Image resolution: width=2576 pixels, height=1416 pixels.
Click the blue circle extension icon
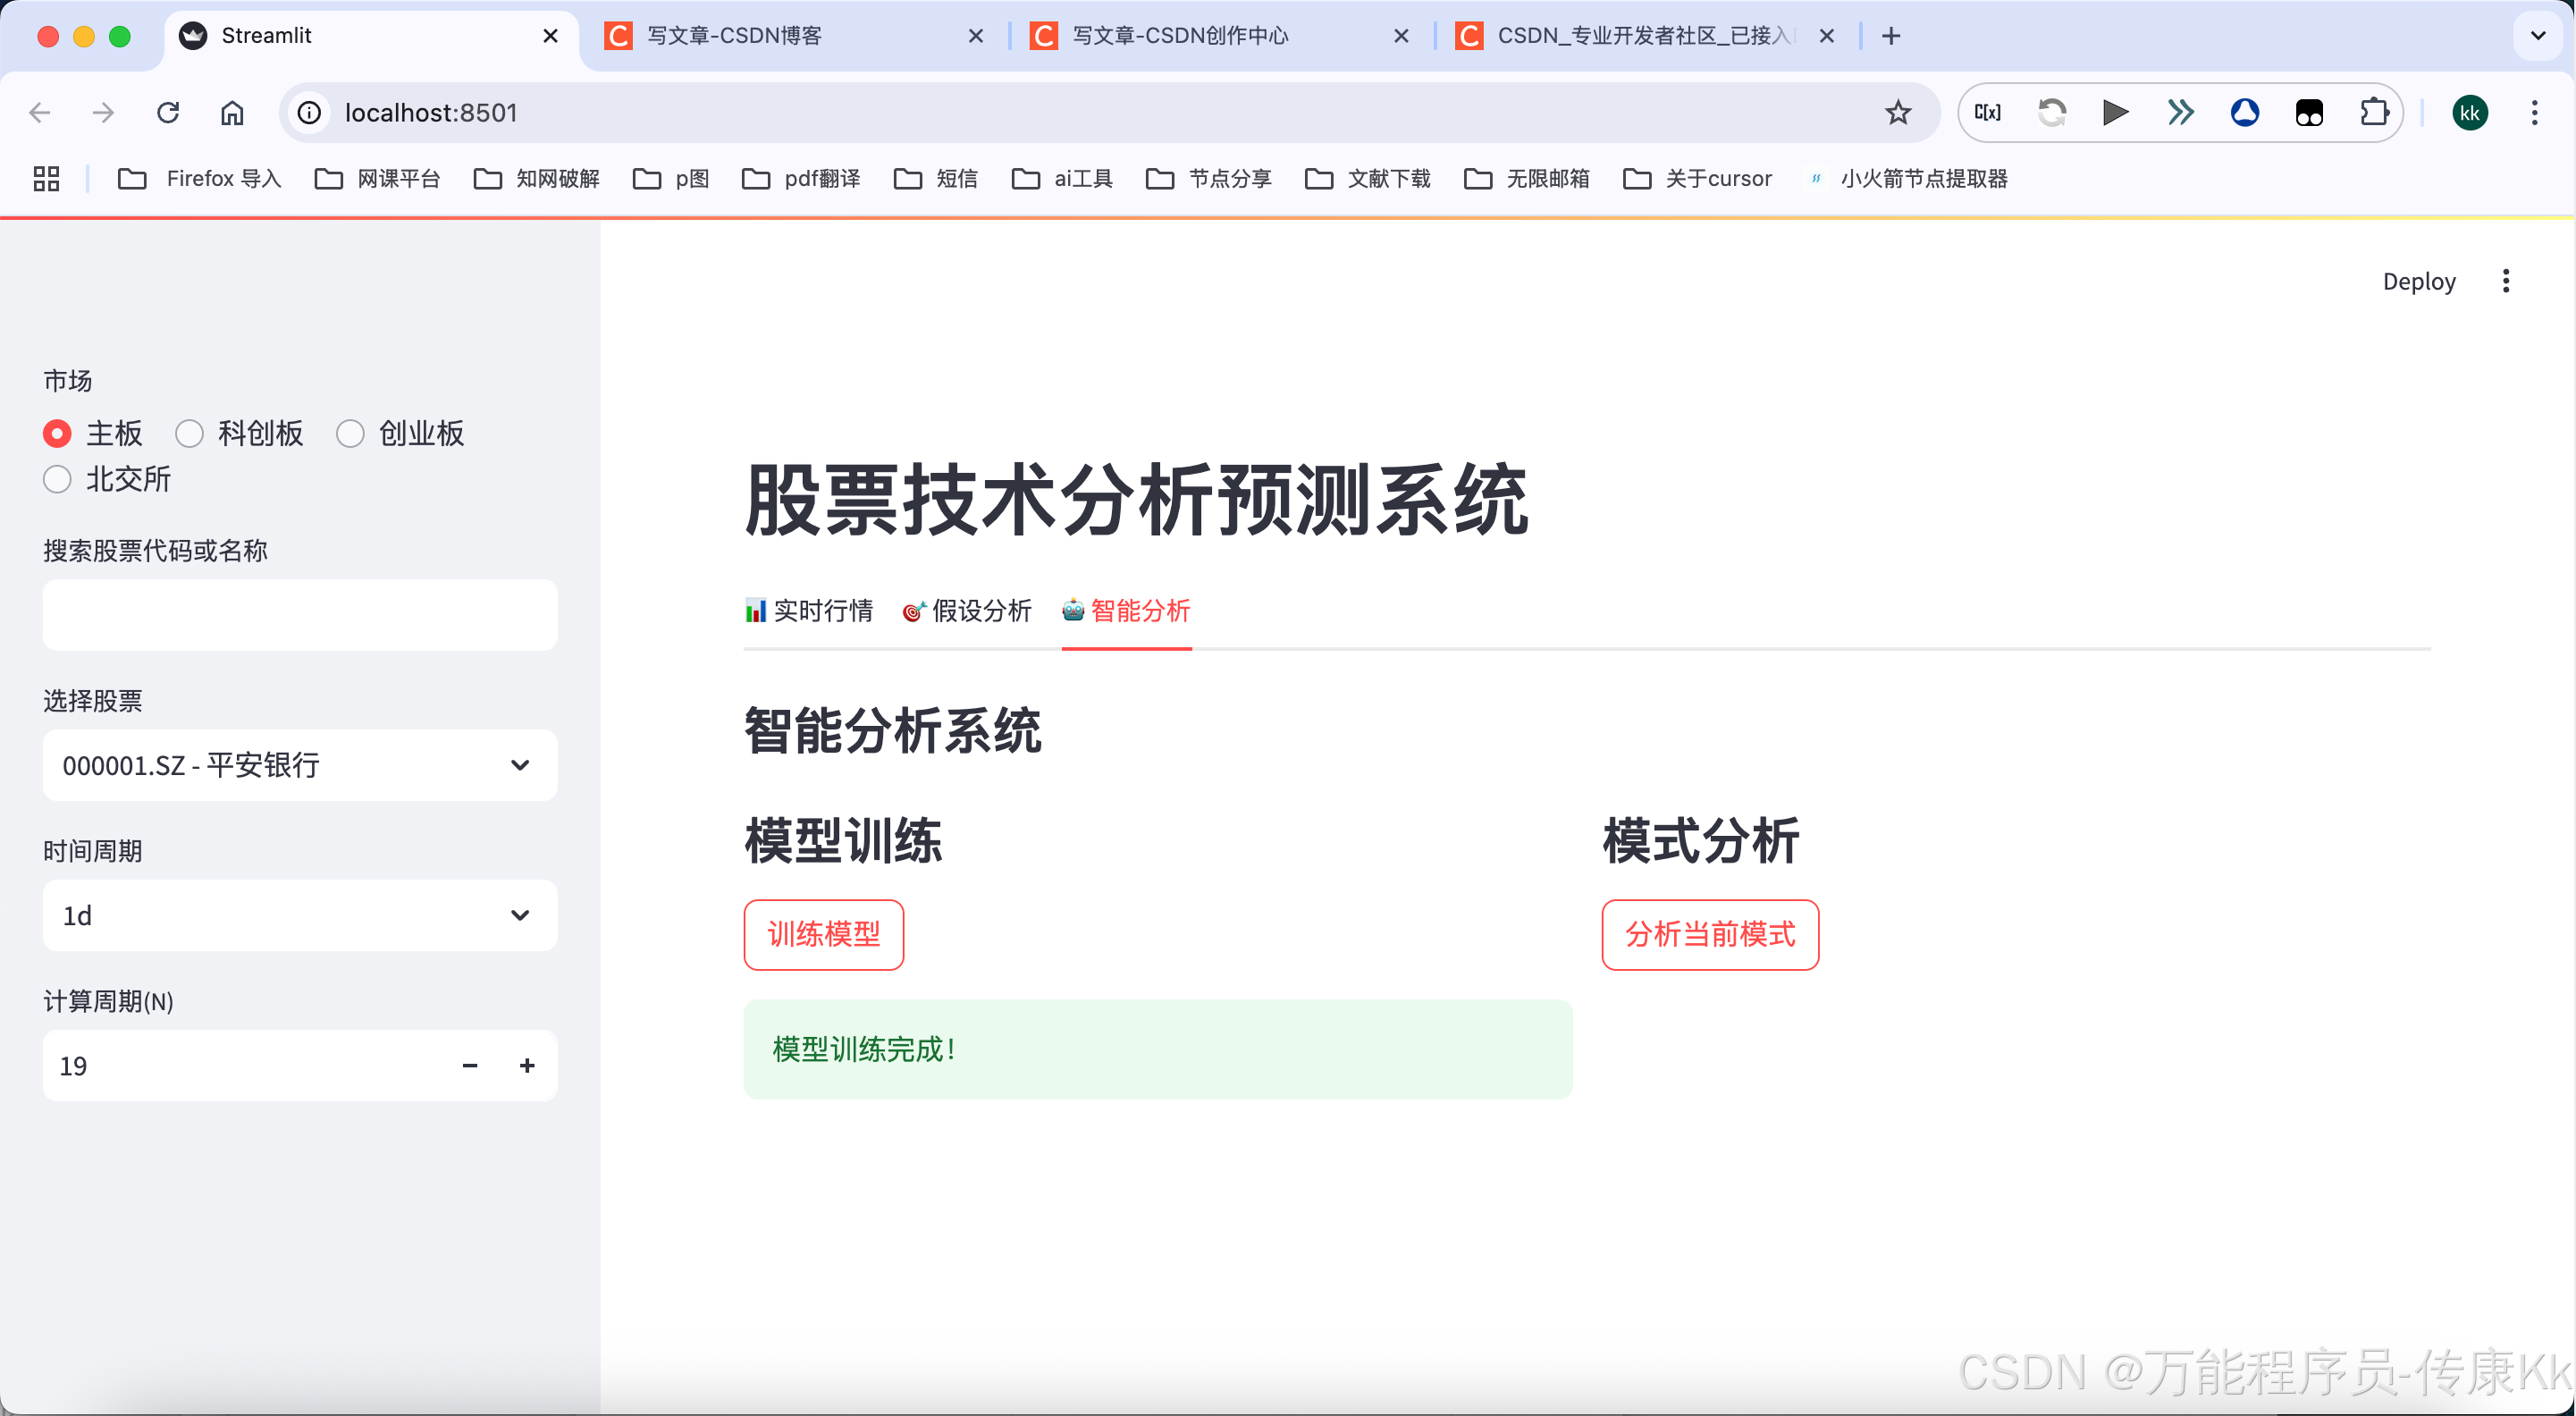(x=2245, y=113)
